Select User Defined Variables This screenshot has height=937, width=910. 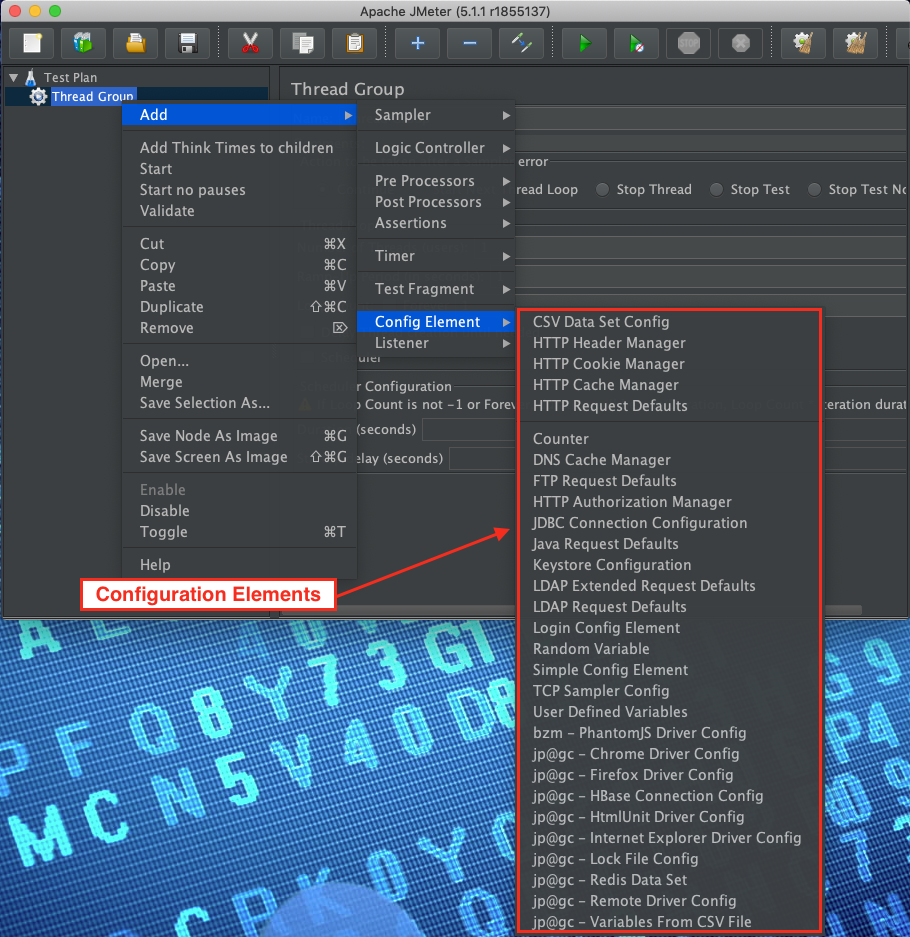[x=669, y=712]
